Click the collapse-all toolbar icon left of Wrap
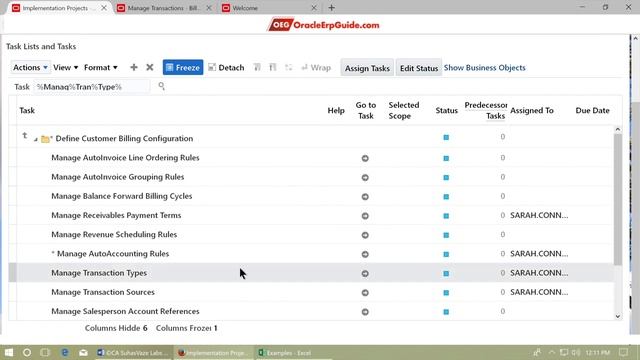This screenshot has height=360, width=640. (289, 67)
